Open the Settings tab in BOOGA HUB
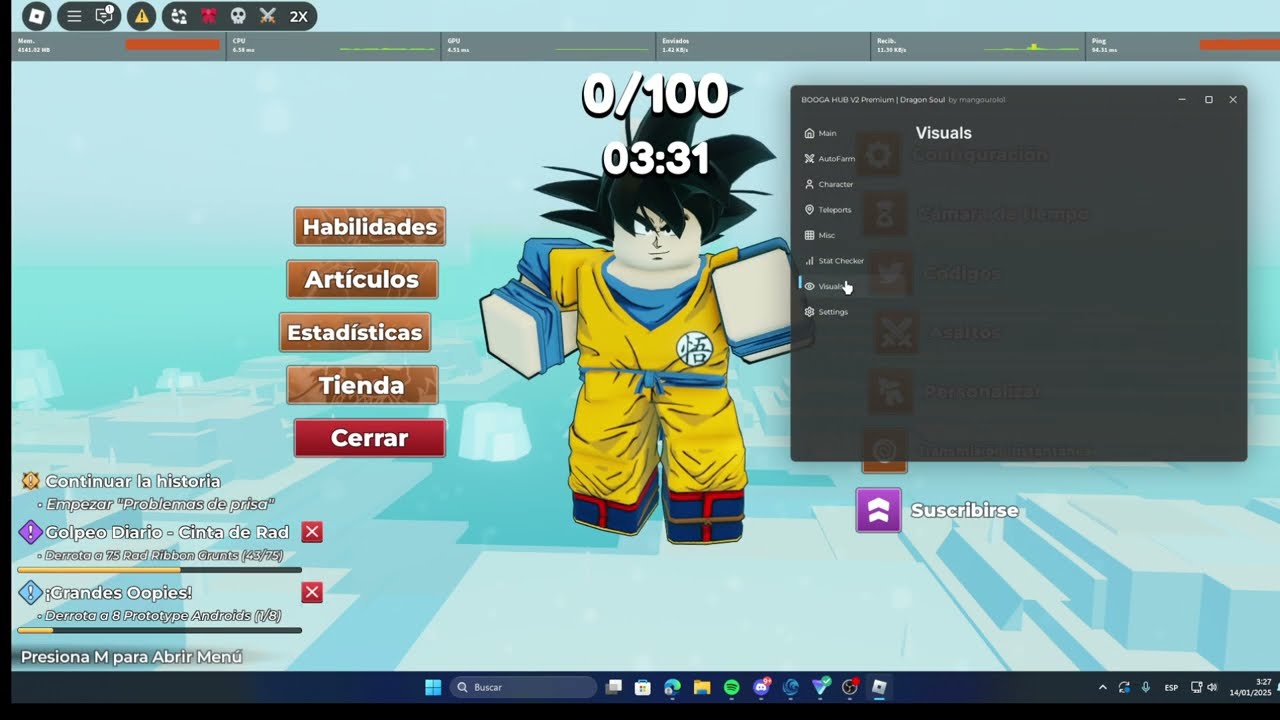The width and height of the screenshot is (1280, 720). pos(826,312)
